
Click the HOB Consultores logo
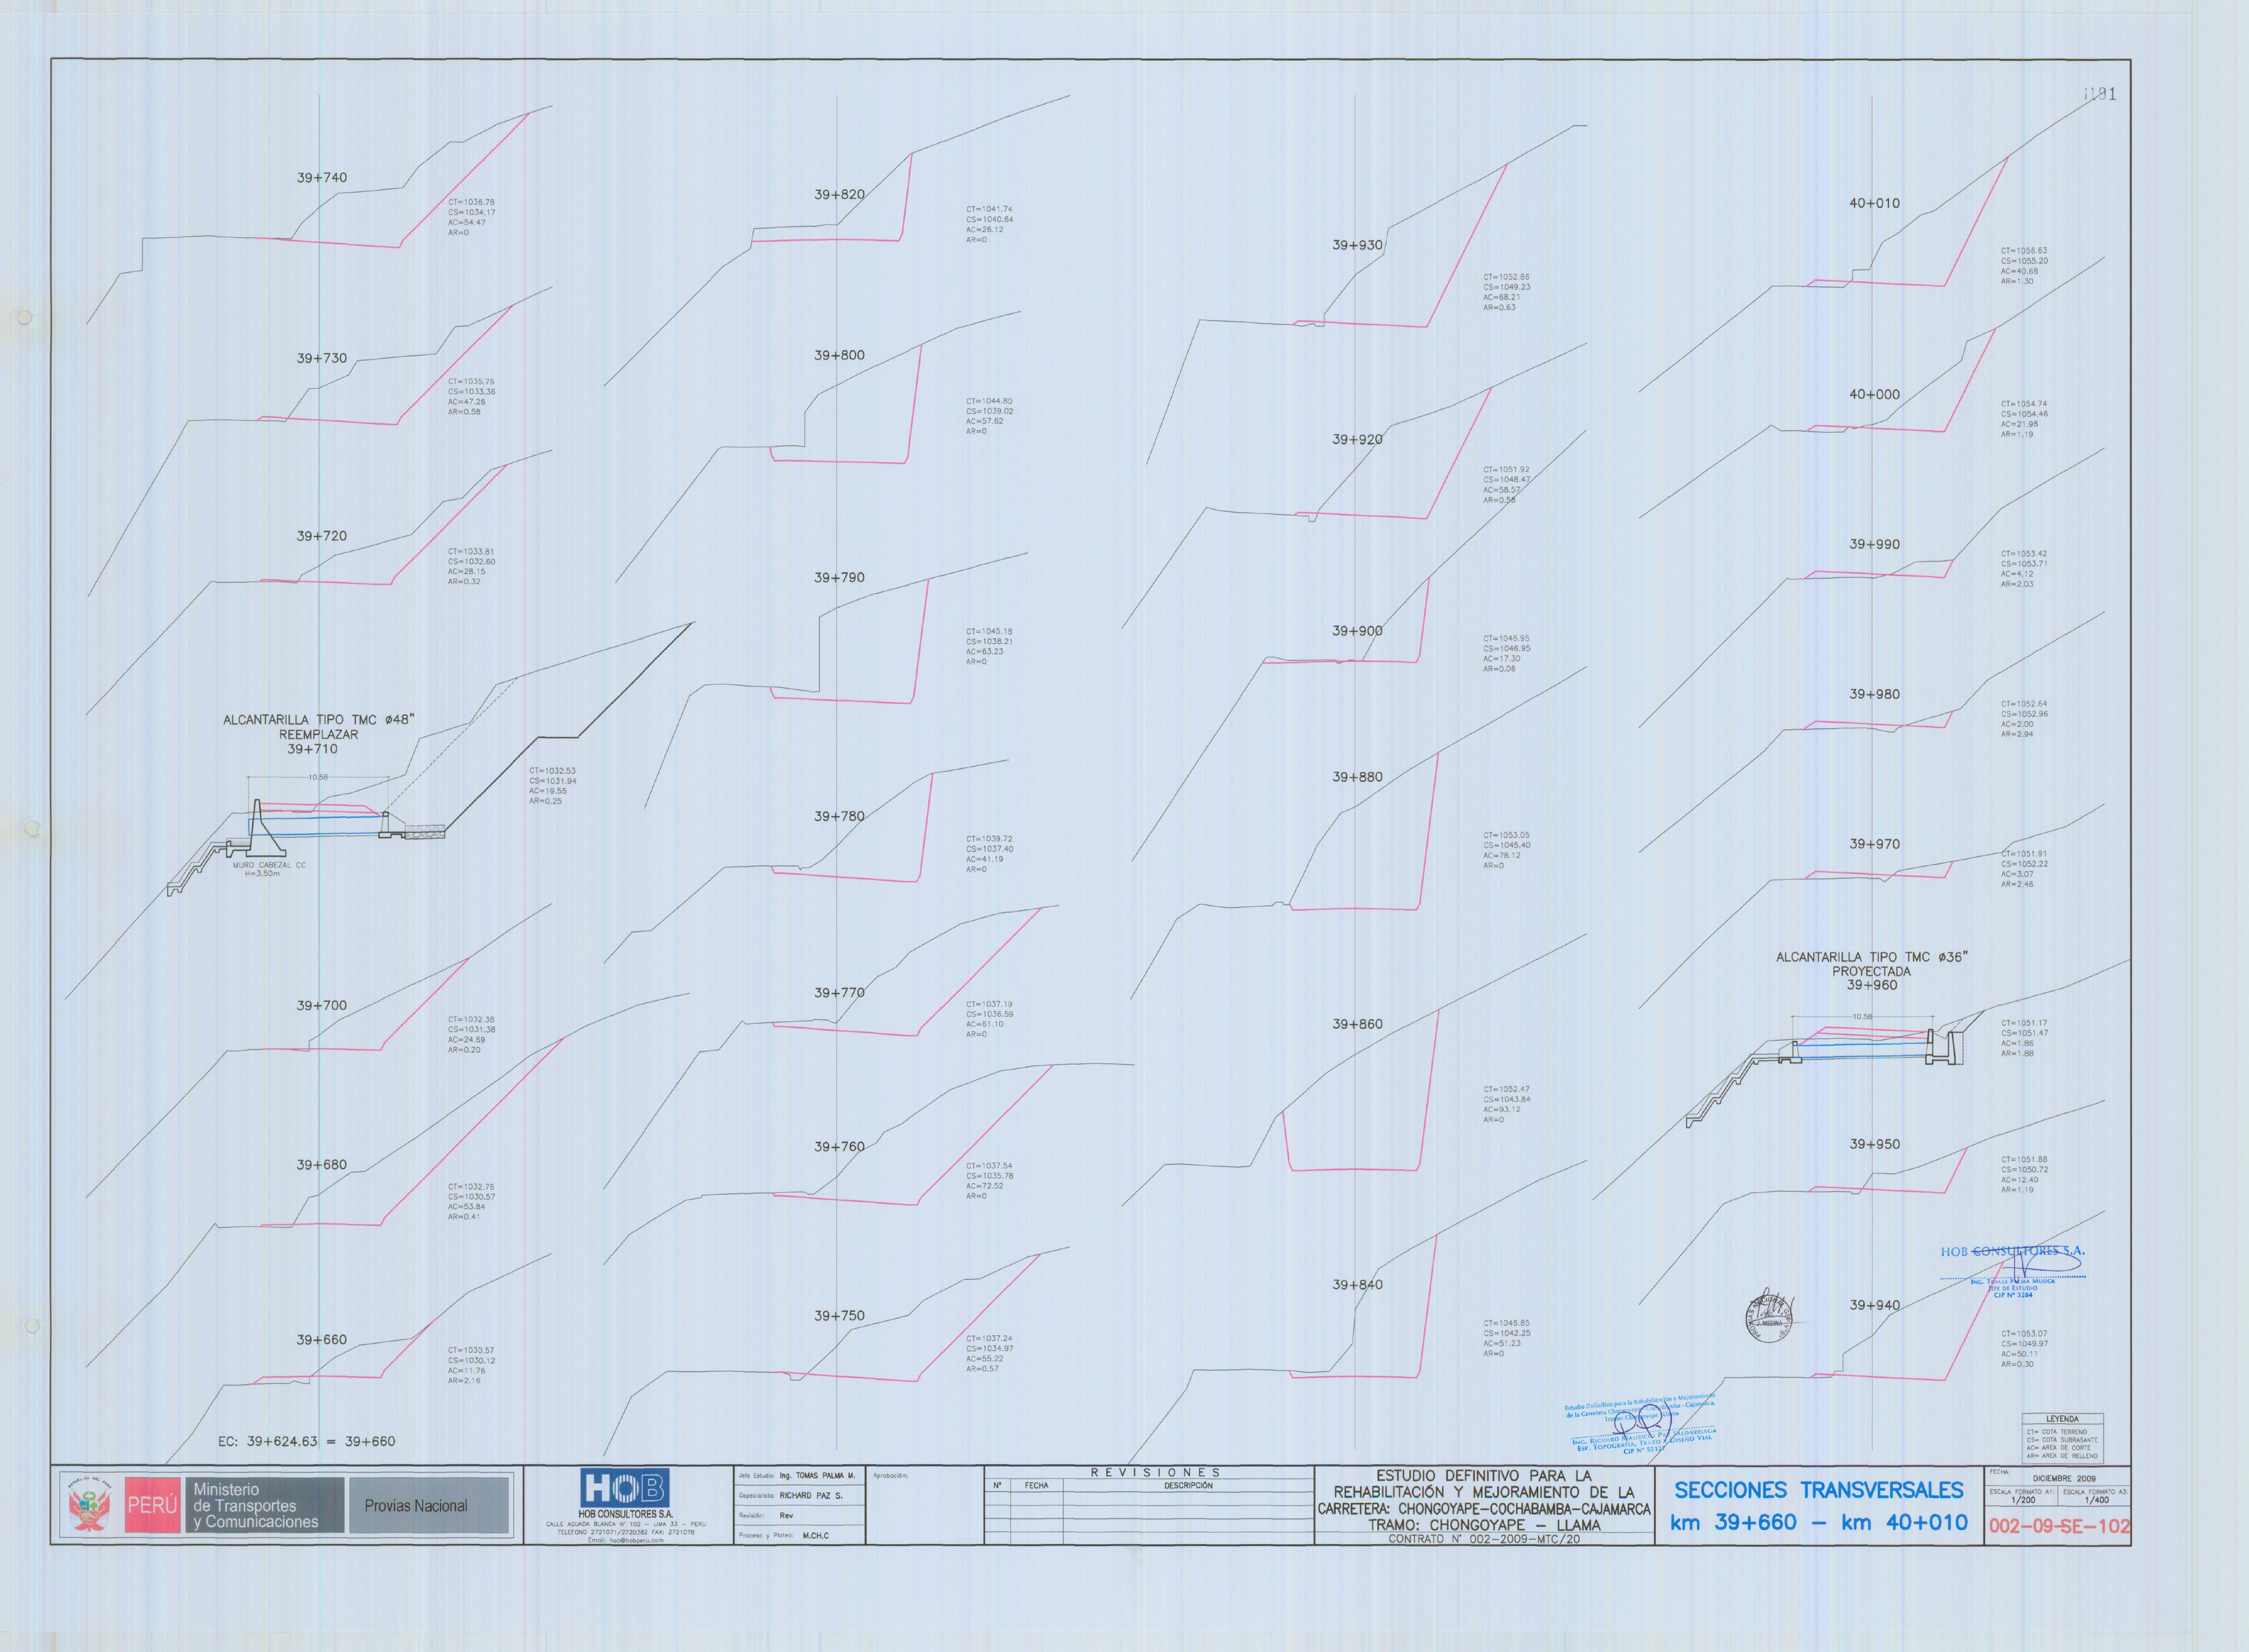click(625, 1493)
